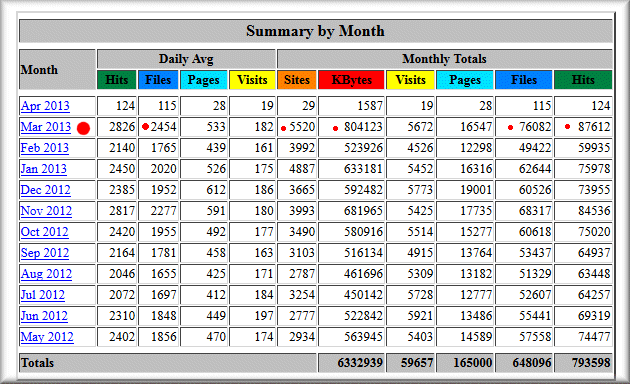630x384 pixels.
Task: Select Feb 2013 KBytes value 523926
Action: pos(363,148)
